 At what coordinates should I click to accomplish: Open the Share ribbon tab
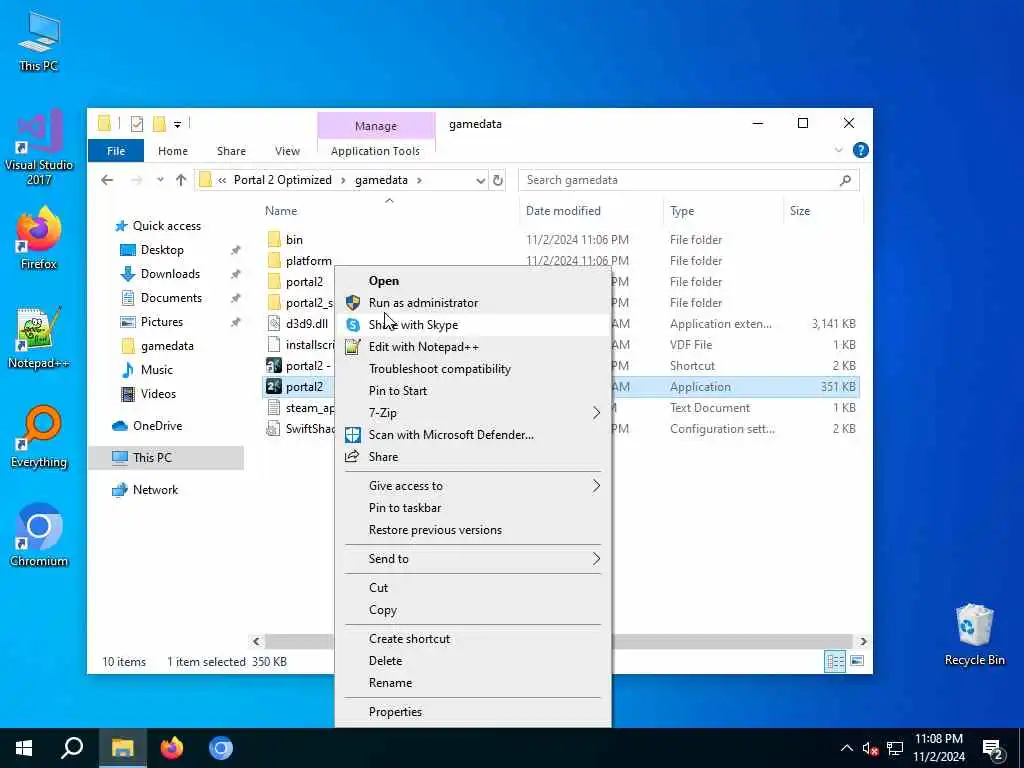click(231, 151)
